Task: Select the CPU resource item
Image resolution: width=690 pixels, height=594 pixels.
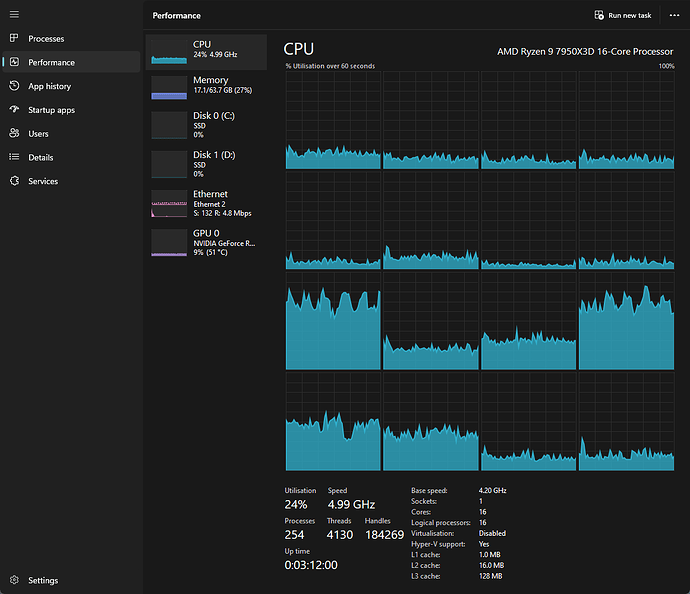Action: [206, 52]
